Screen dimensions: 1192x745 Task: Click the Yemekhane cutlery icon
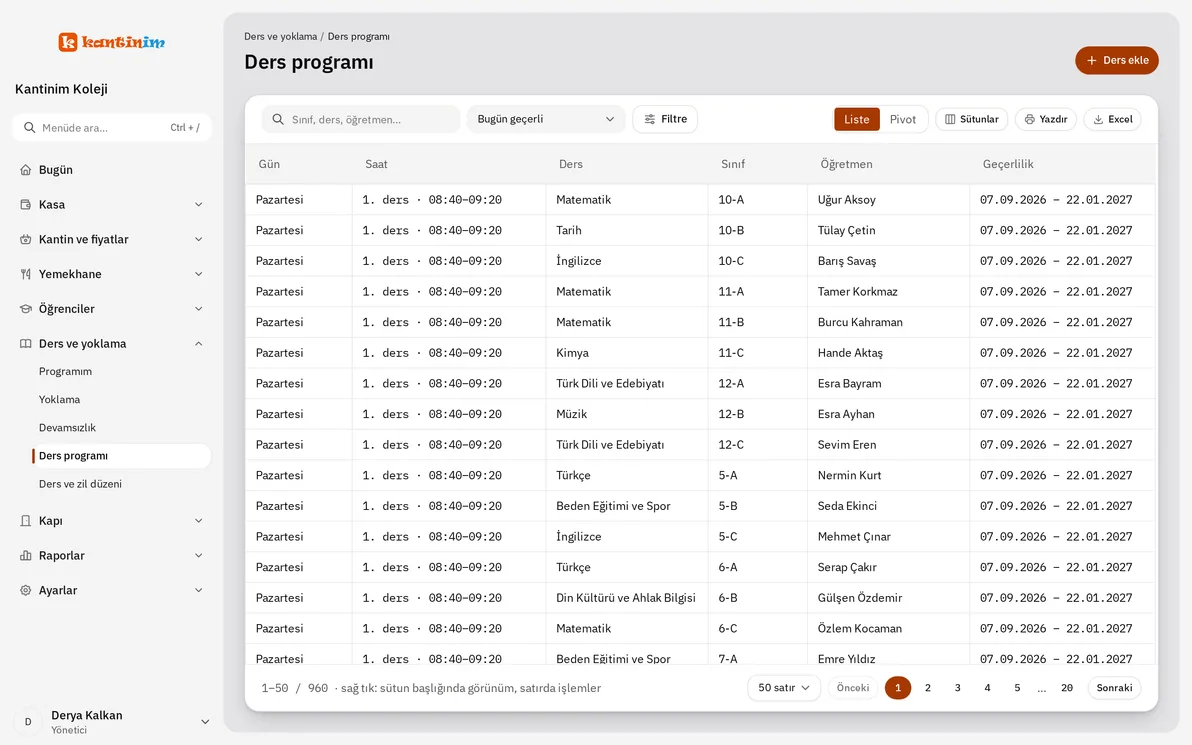pos(26,274)
